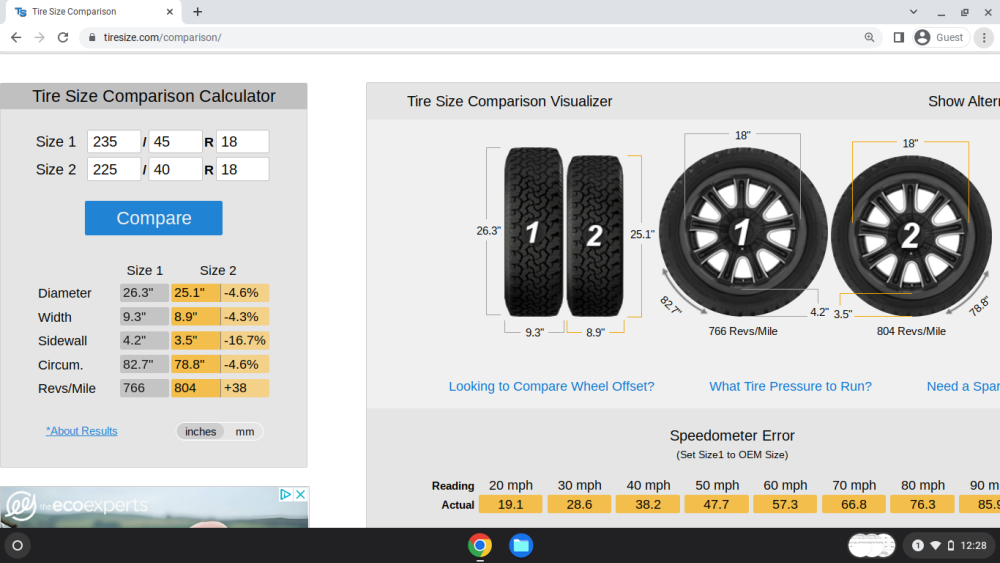Click Diameter Size 1 value 26.3"
This screenshot has height=563, width=1000.
pyautogui.click(x=144, y=293)
